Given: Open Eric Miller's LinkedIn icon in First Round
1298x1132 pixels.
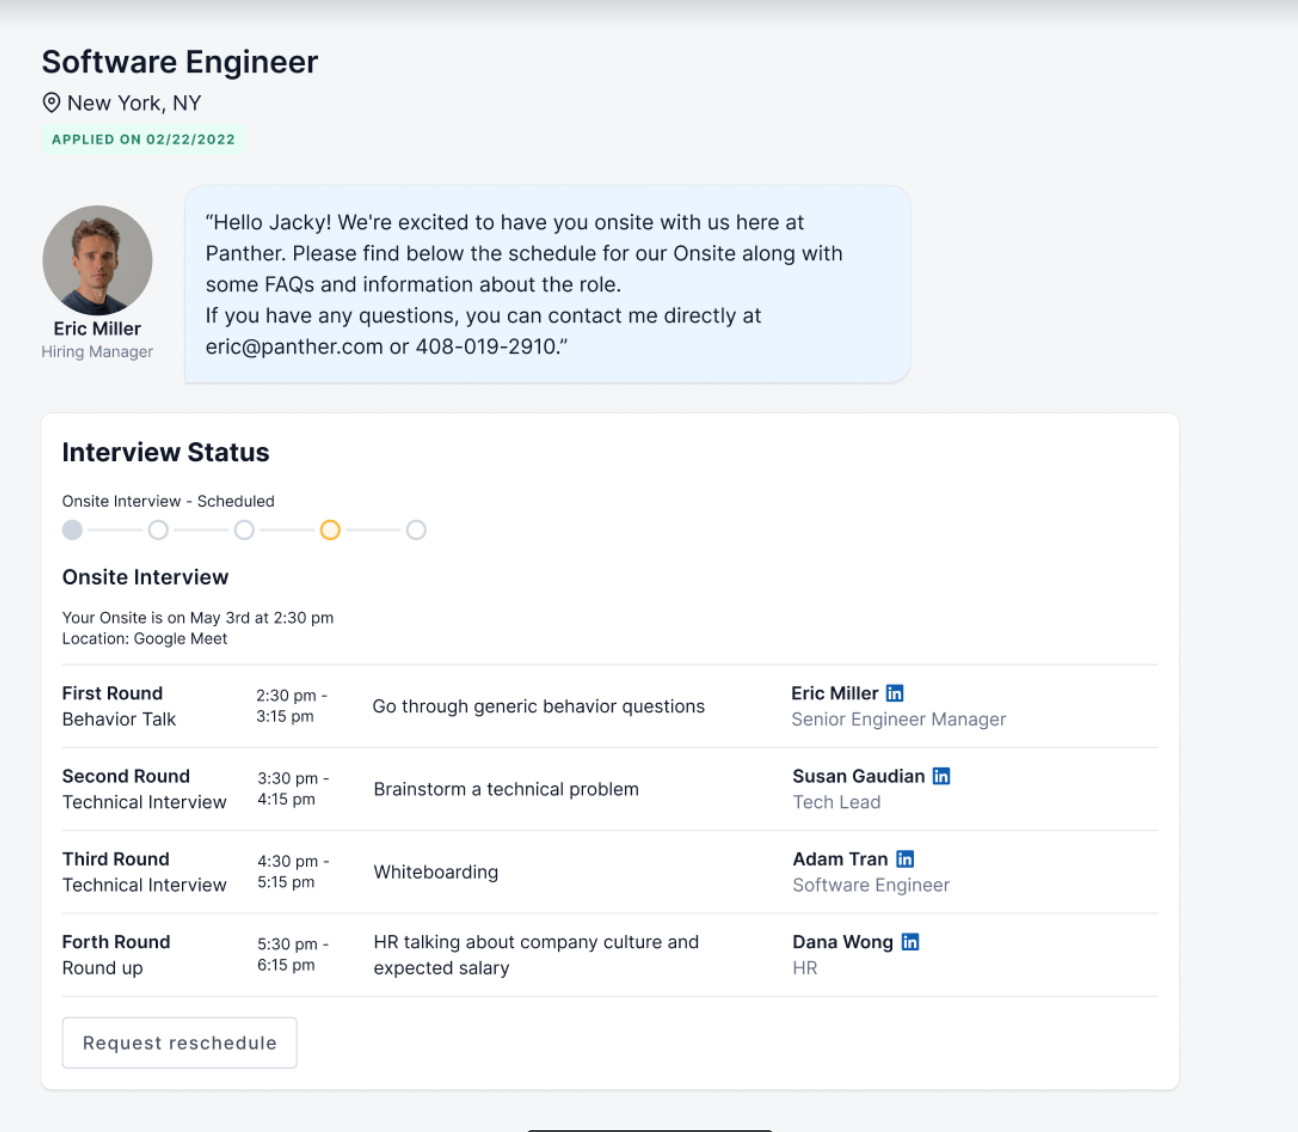Looking at the screenshot, I should click(895, 693).
